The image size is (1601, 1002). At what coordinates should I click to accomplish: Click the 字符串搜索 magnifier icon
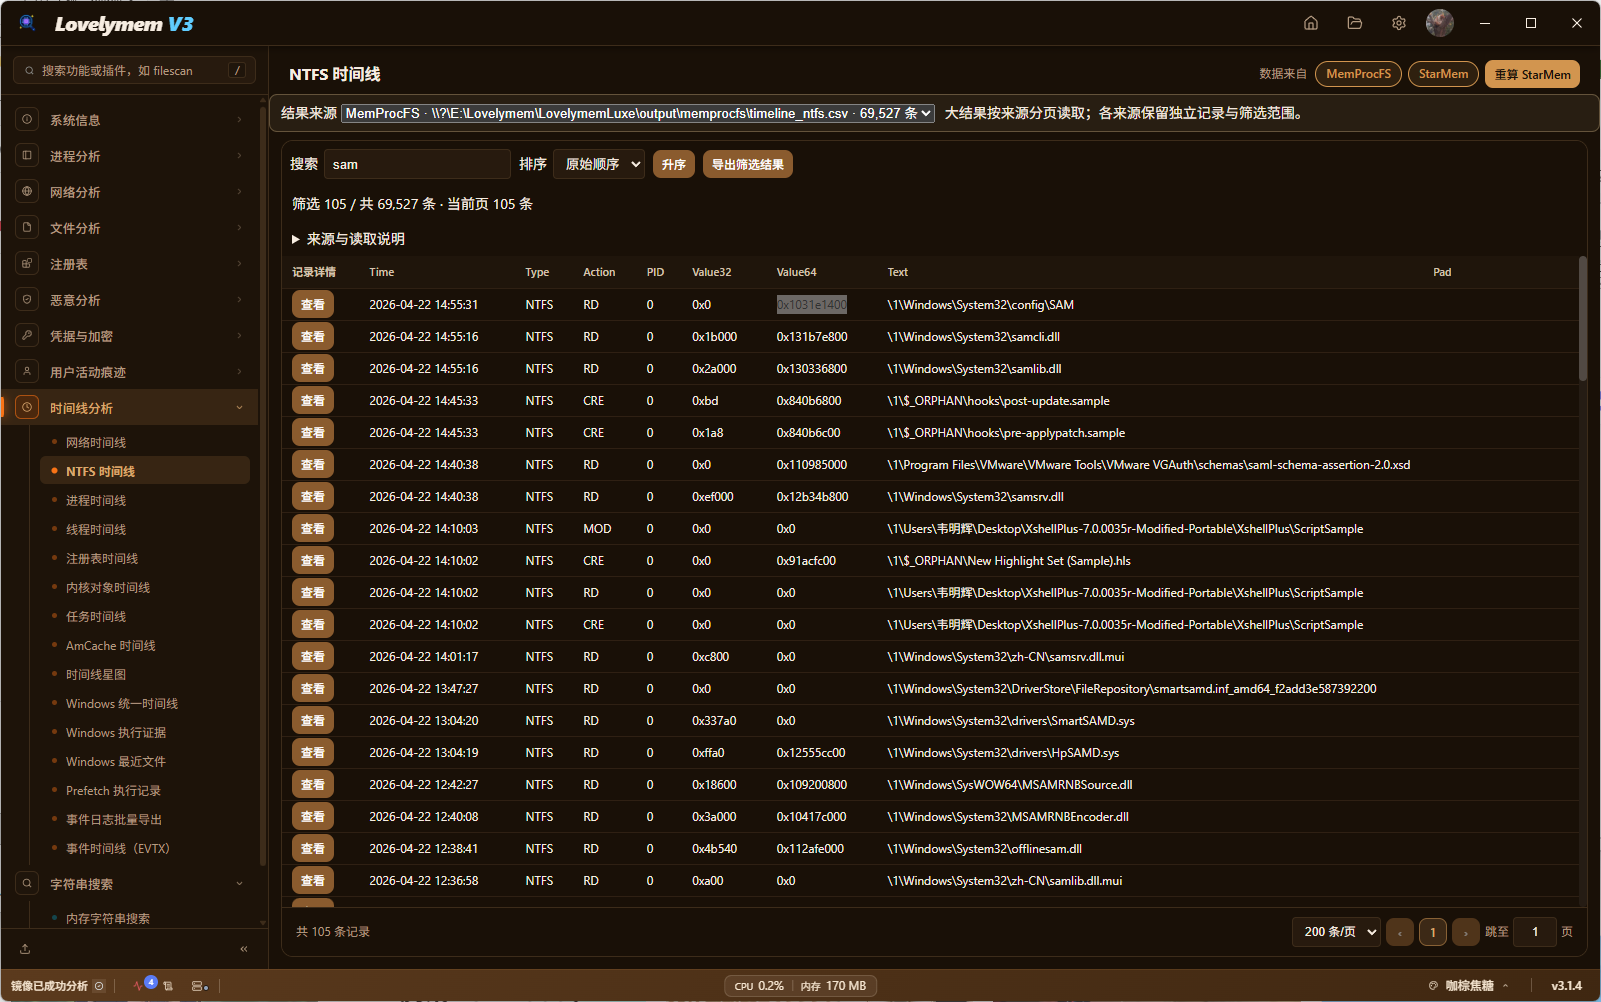[x=27, y=884]
